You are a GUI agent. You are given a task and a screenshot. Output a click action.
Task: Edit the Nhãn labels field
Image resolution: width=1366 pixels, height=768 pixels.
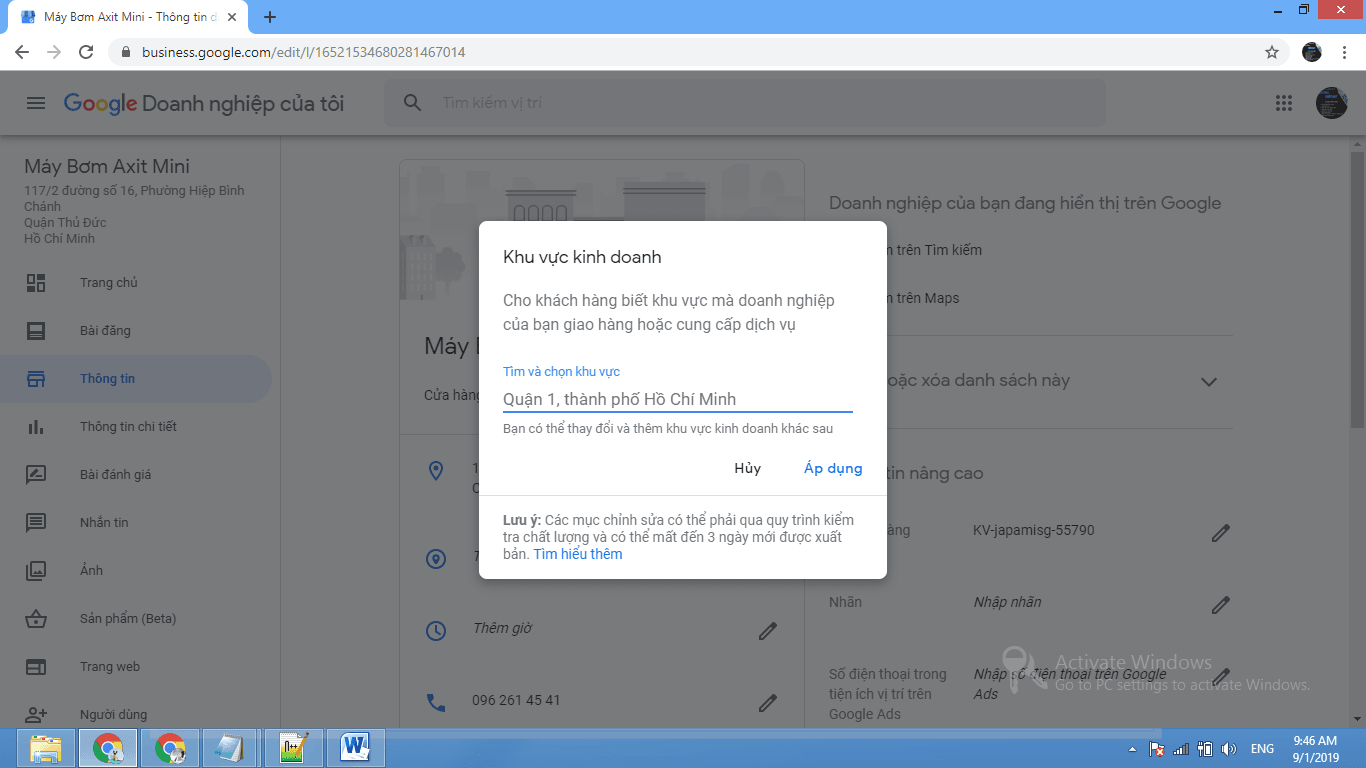1220,605
